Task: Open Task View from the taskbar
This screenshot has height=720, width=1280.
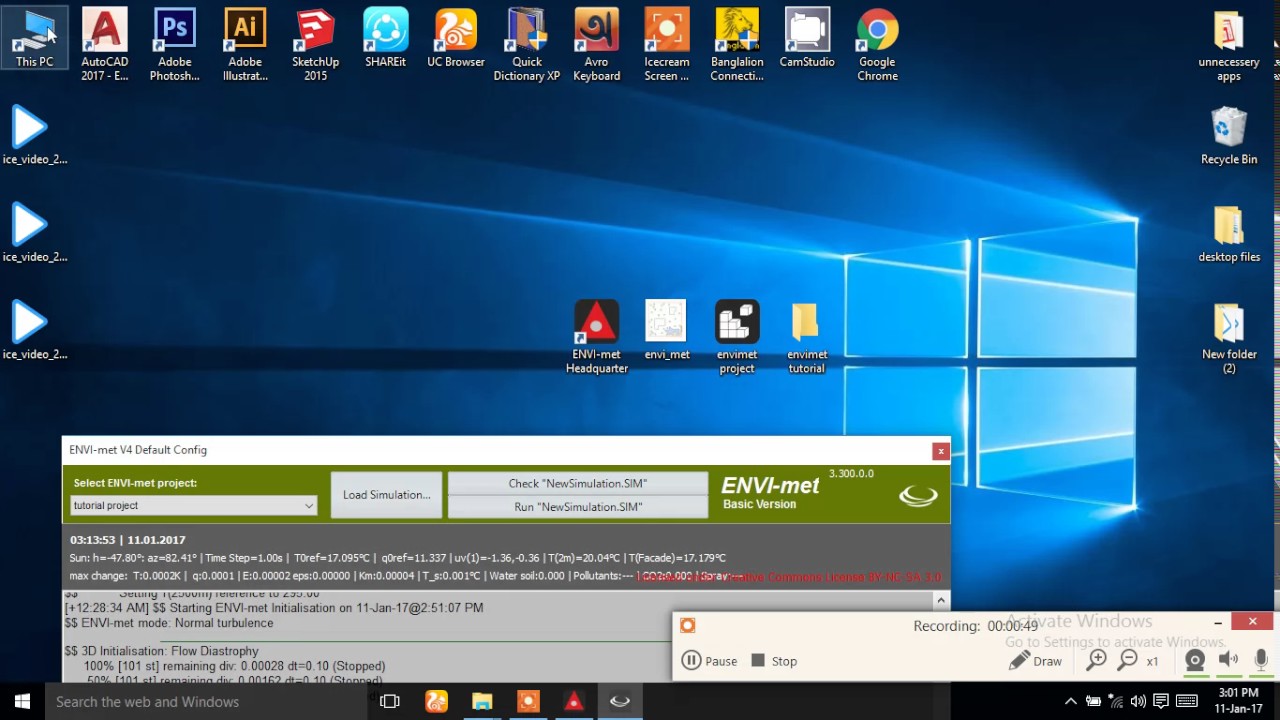Action: point(390,702)
